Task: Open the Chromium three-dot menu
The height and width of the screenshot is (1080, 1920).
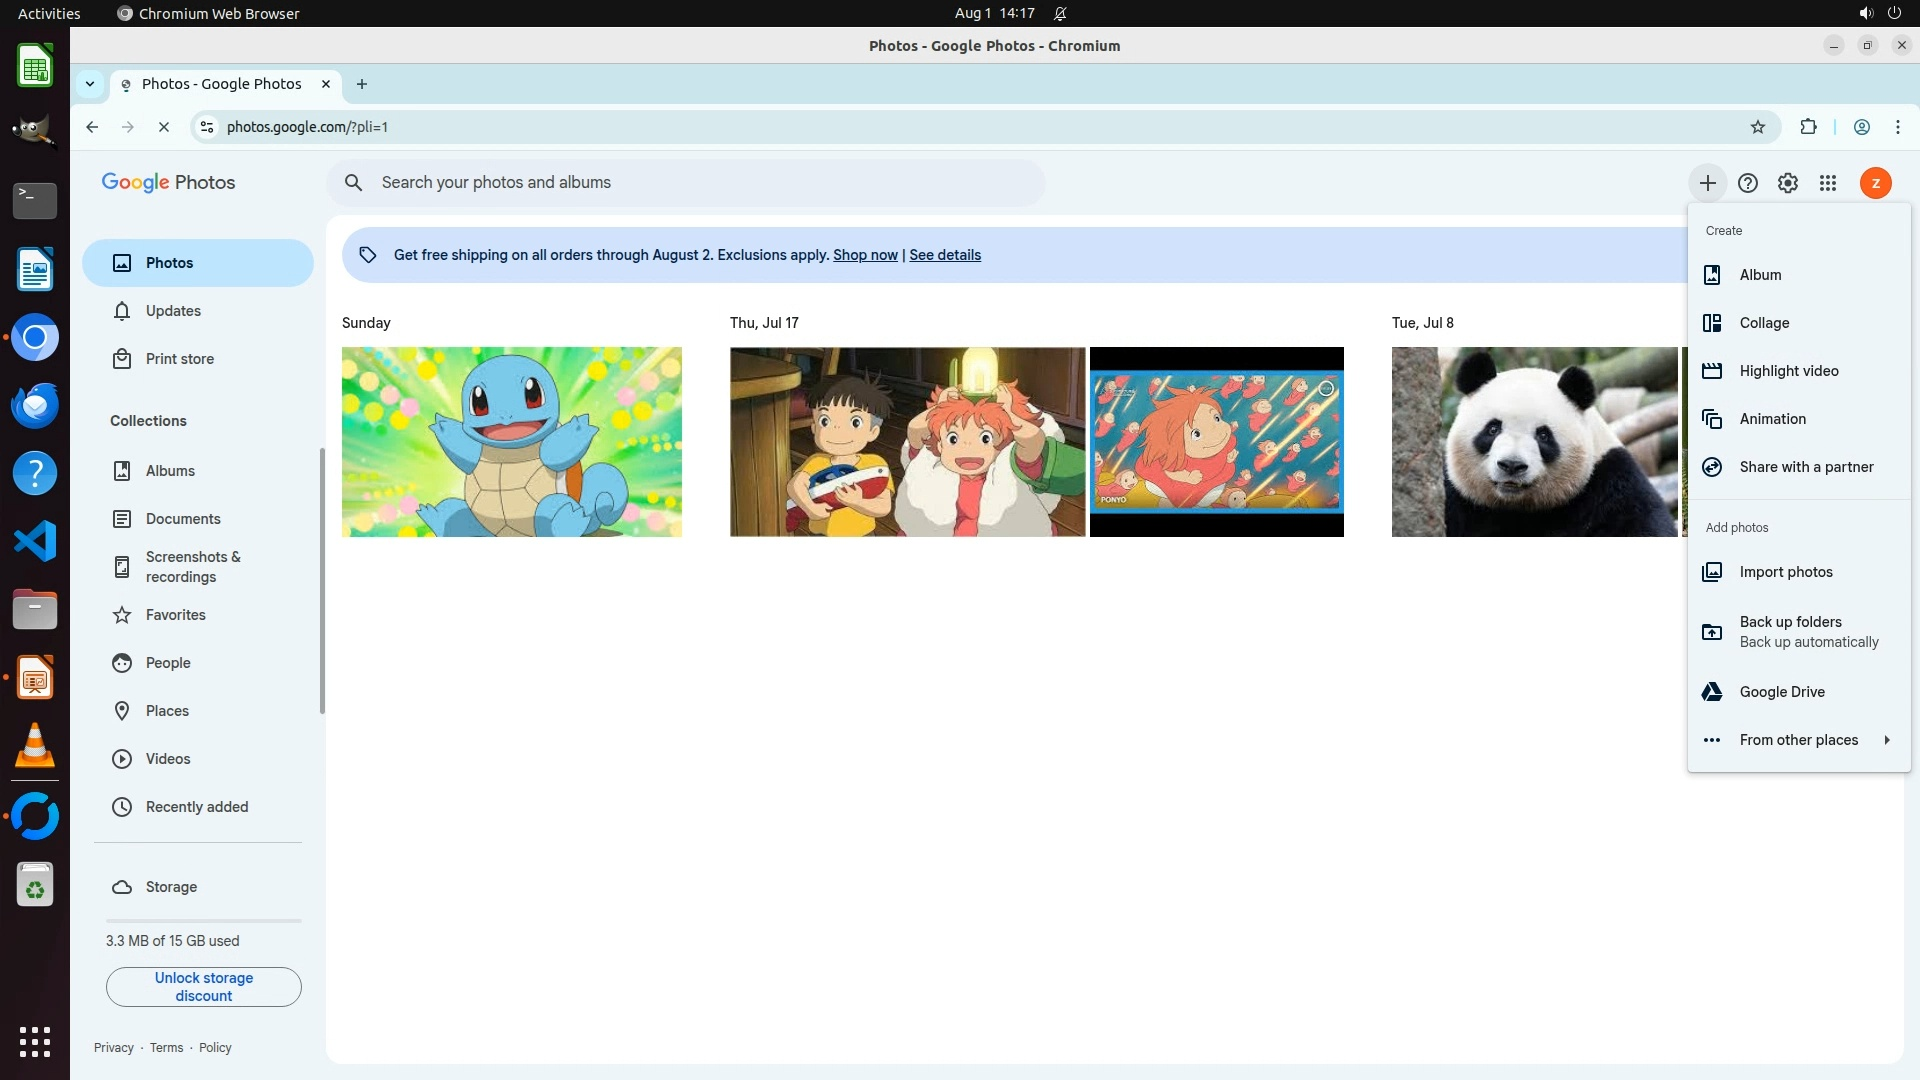Action: tap(1897, 127)
